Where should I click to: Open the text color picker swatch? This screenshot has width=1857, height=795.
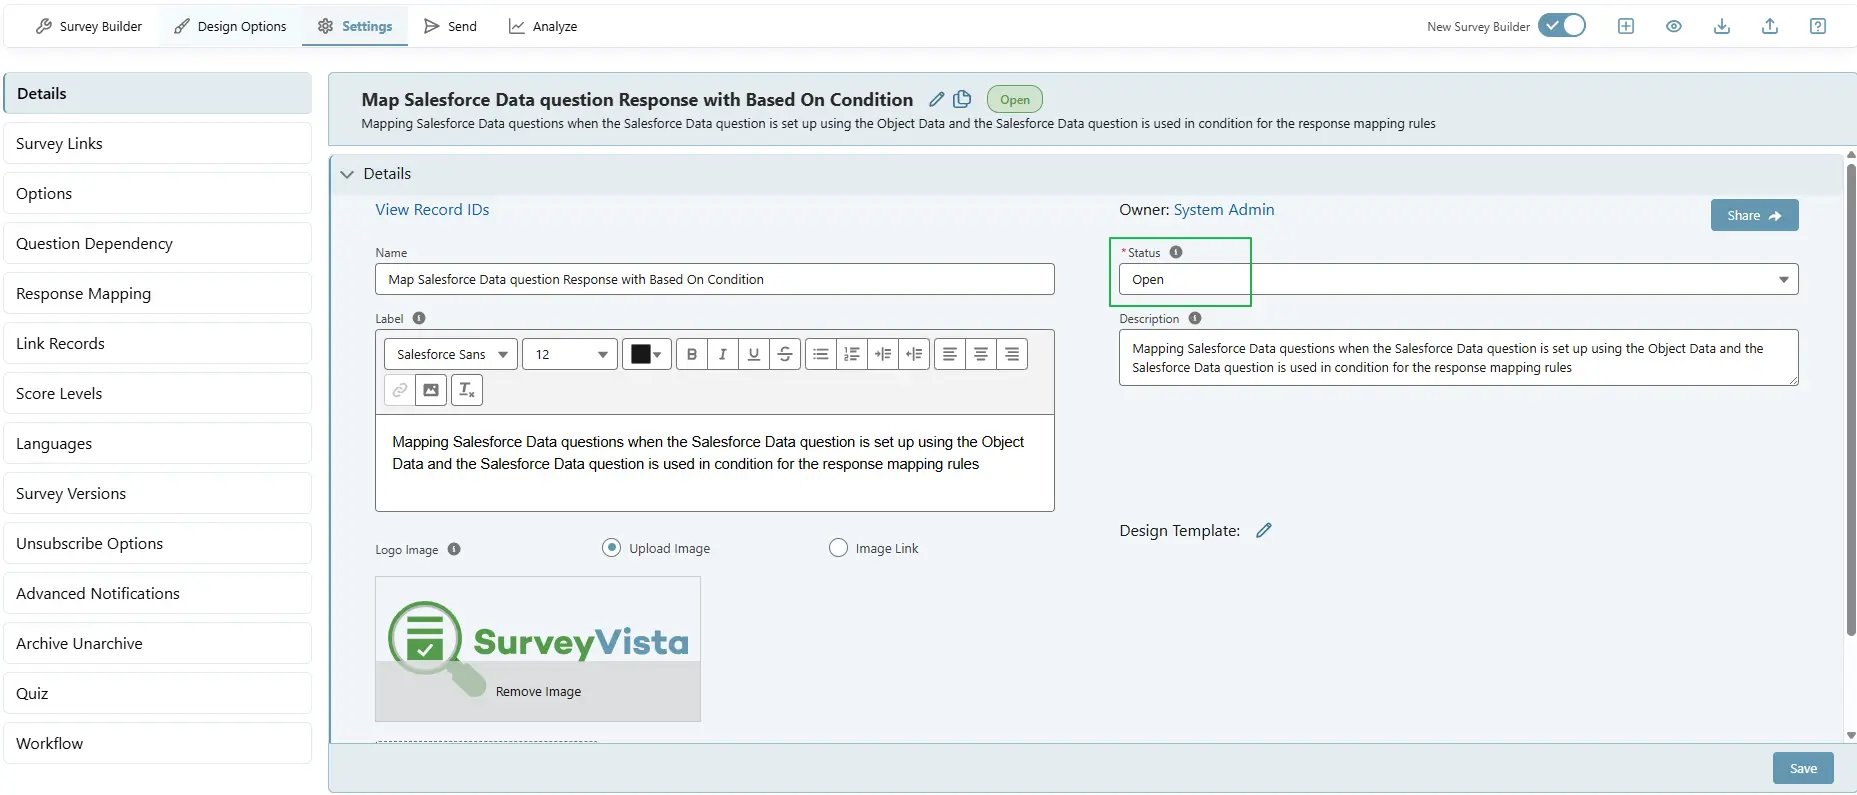click(646, 354)
